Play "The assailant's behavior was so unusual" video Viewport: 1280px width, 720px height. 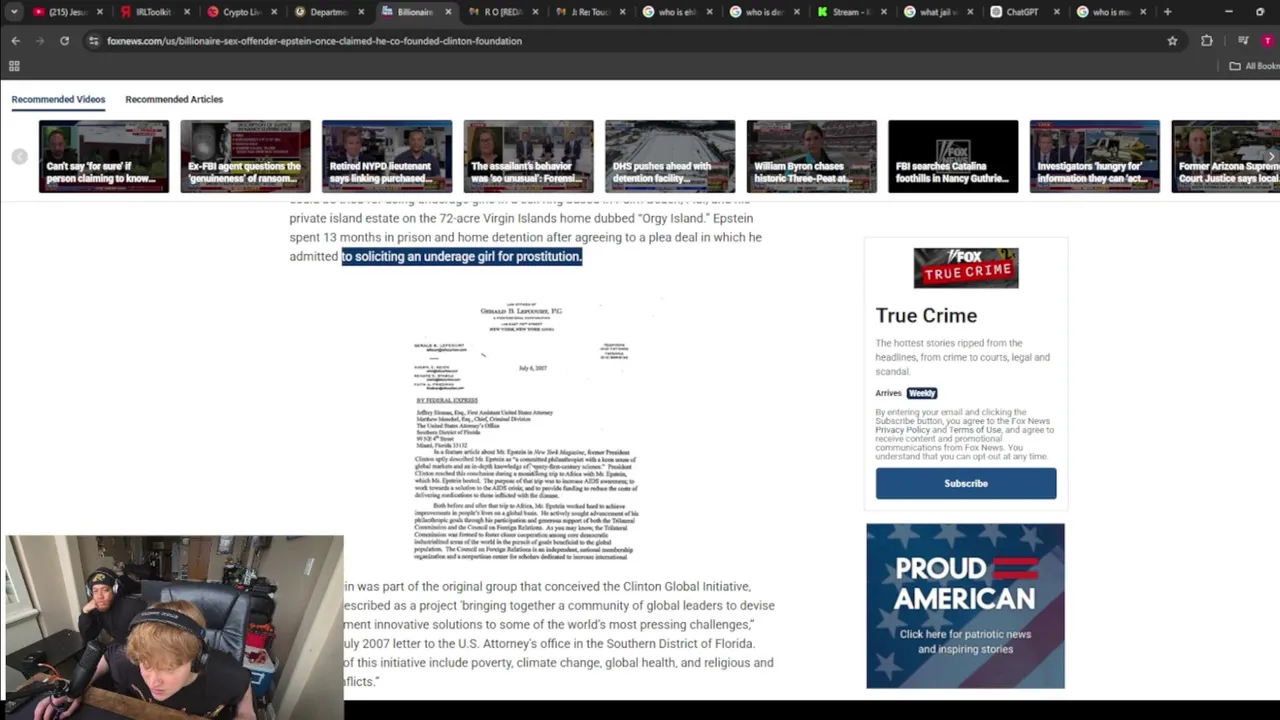pyautogui.click(x=528, y=156)
